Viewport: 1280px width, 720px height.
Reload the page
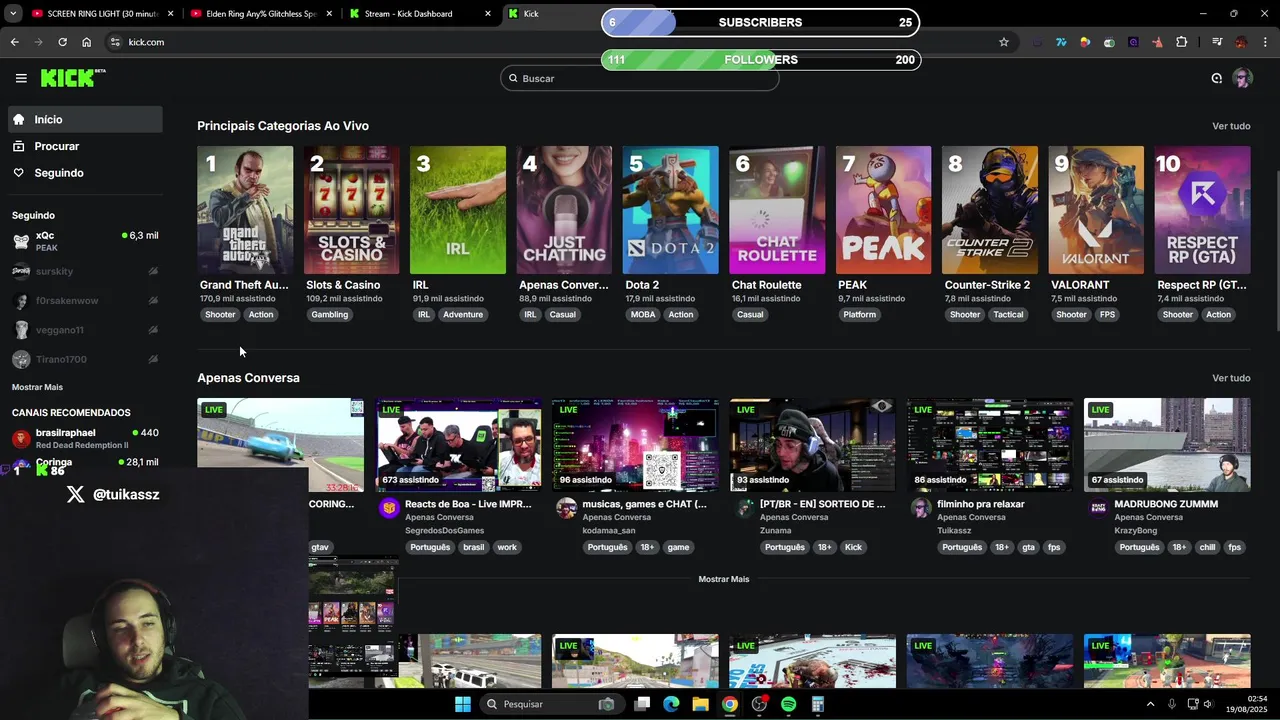pos(62,42)
